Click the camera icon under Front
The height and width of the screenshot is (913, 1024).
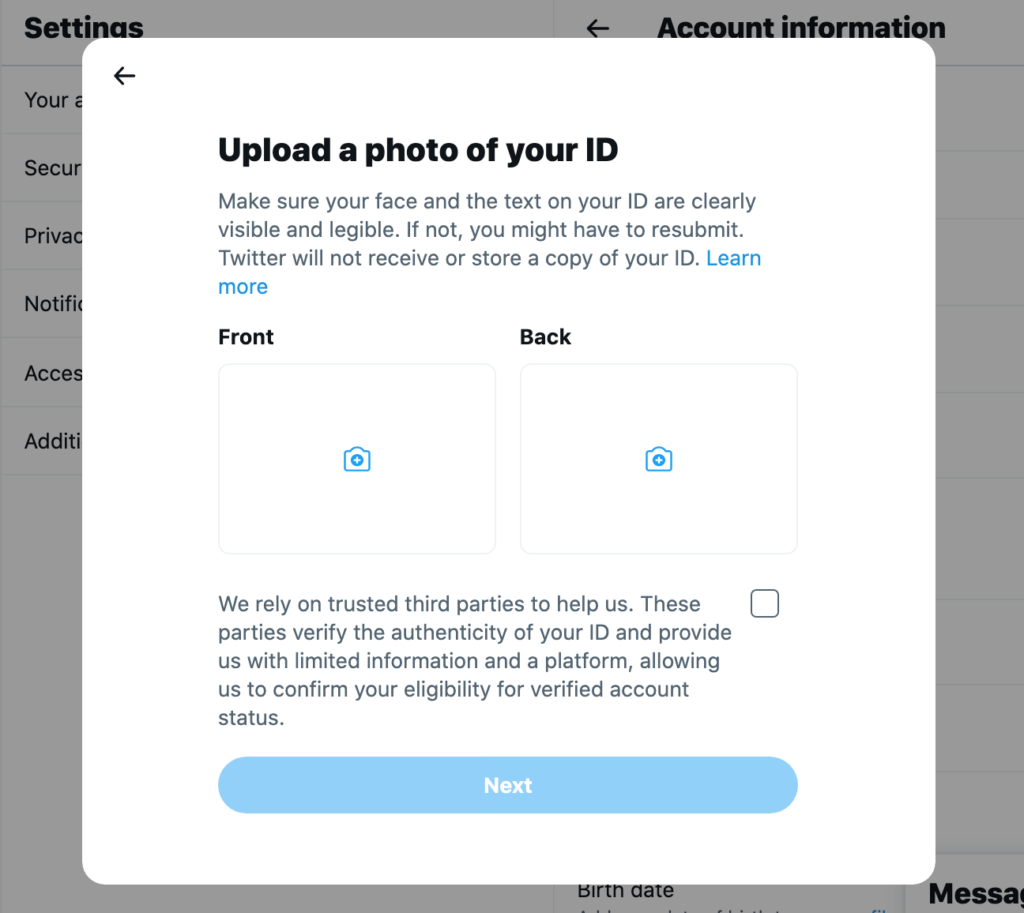pos(357,459)
